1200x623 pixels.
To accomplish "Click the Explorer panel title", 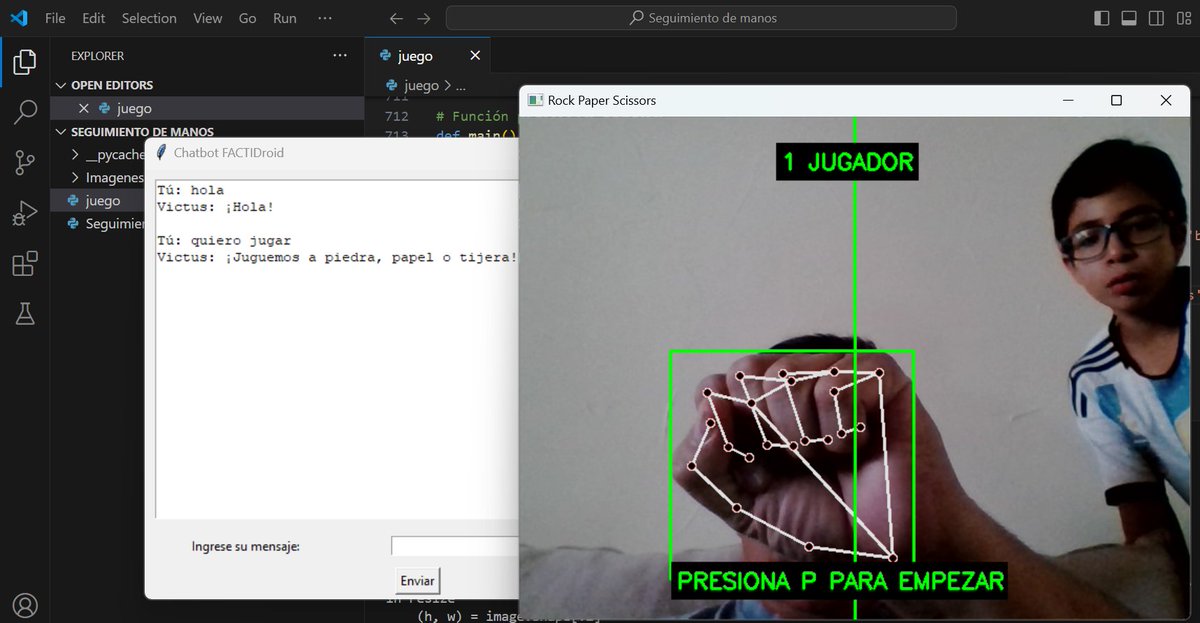I will tap(98, 56).
